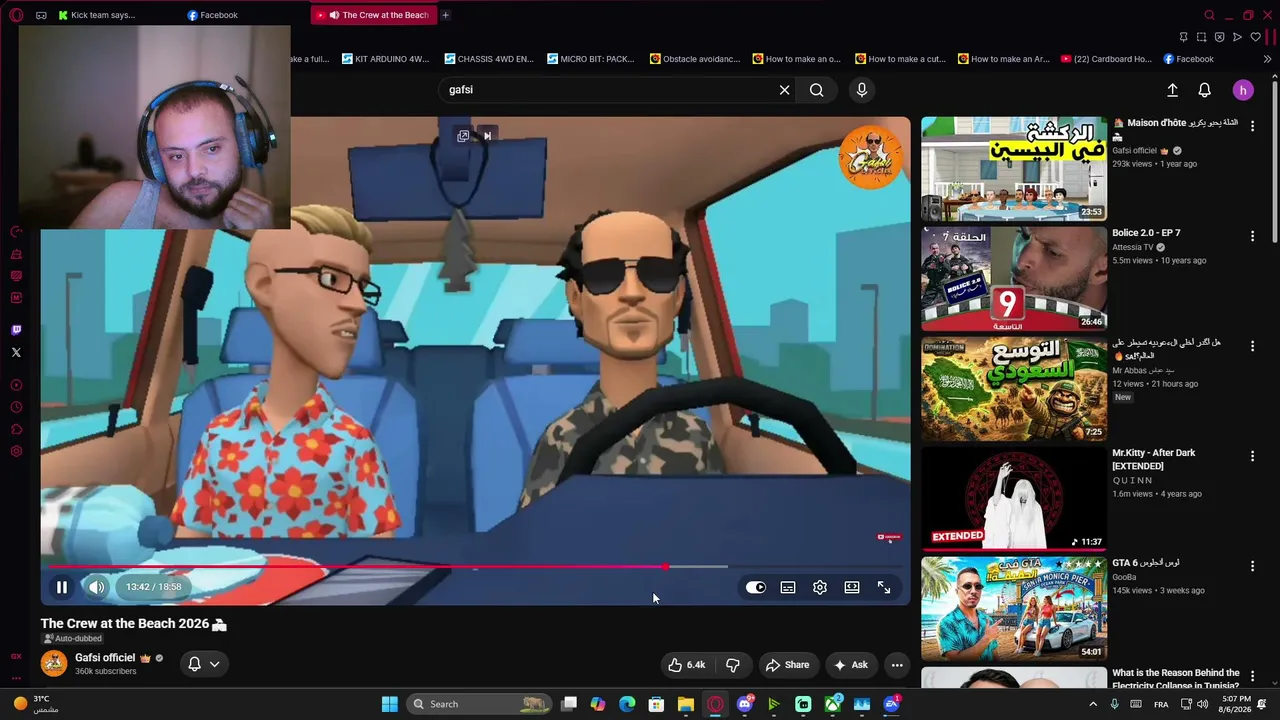The height and width of the screenshot is (720, 1280).
Task: Switch the FRA input language
Action: coord(1161,704)
